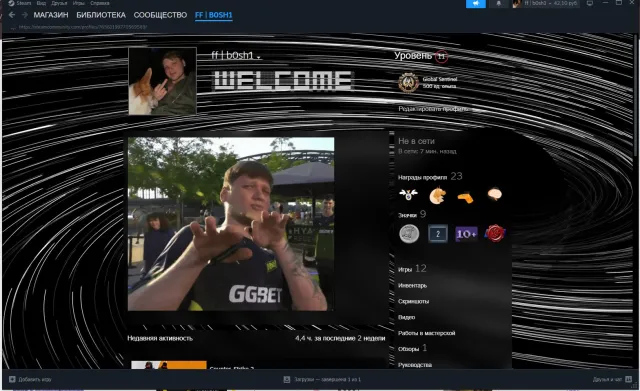Open the Значки badges list
640x391 pixels.
click(412, 214)
